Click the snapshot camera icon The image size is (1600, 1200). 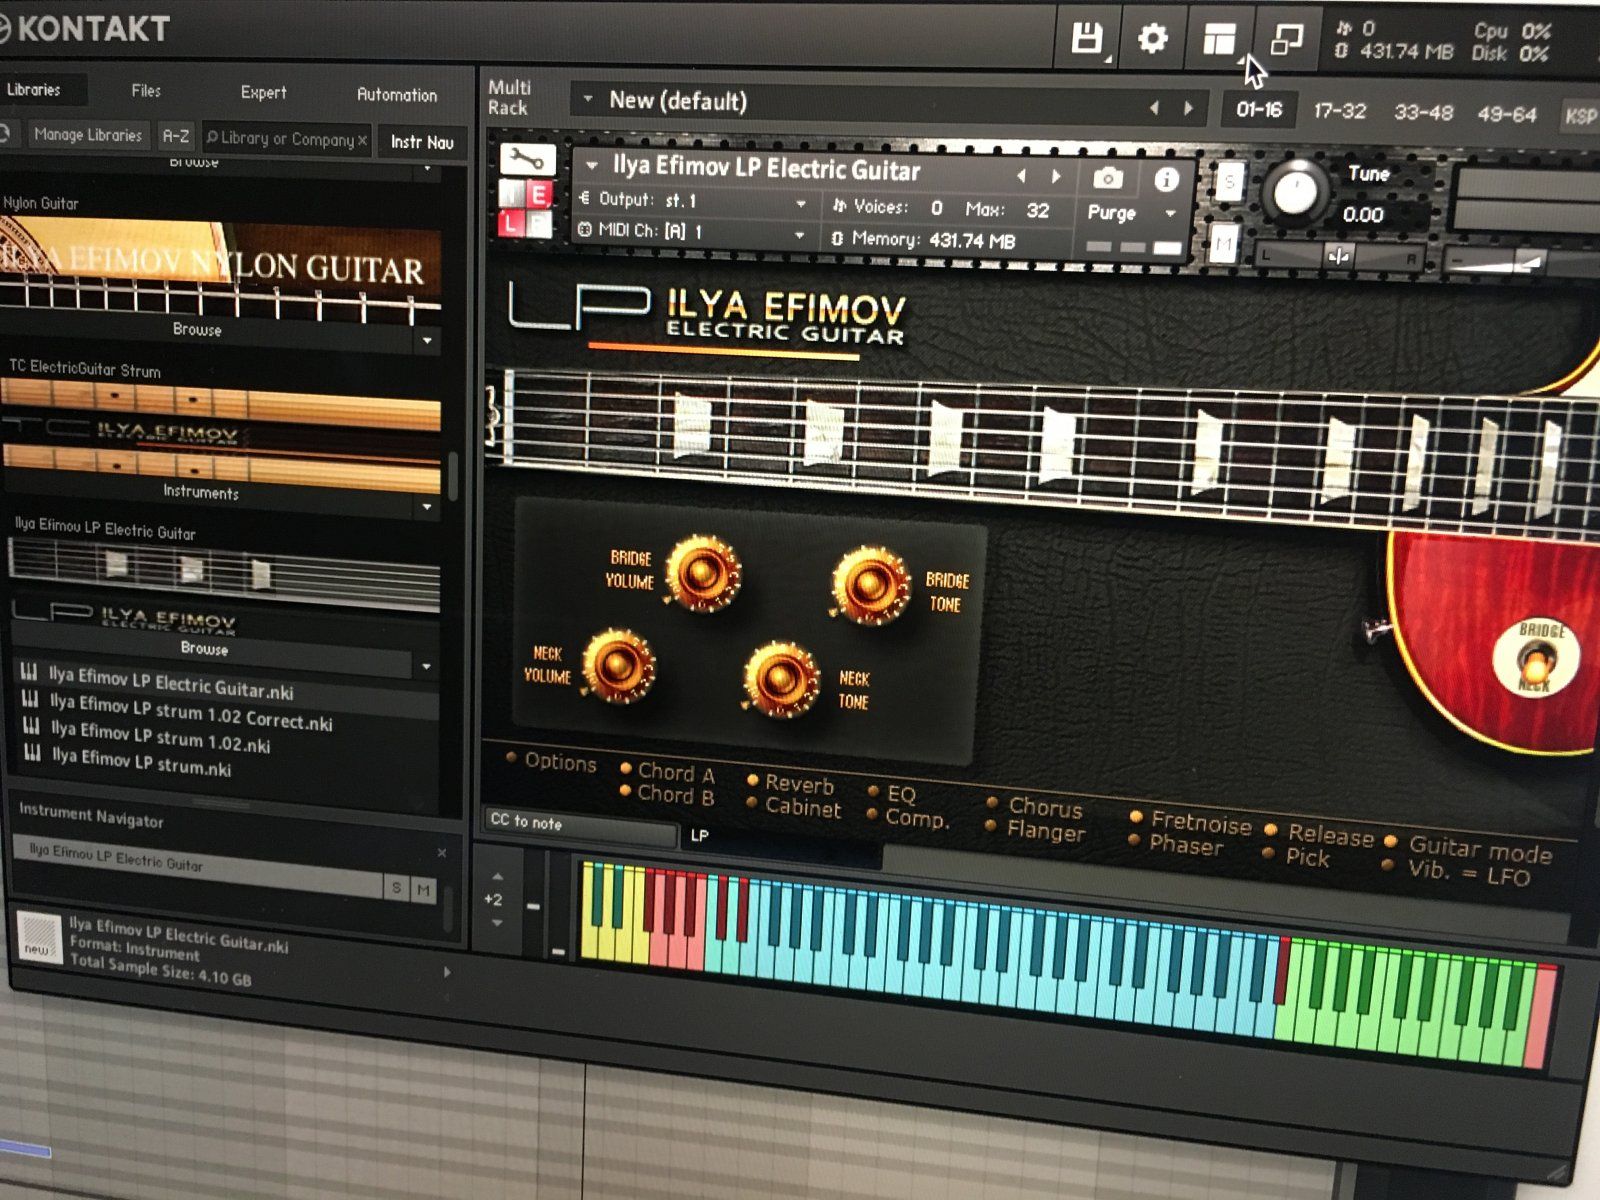[1107, 179]
